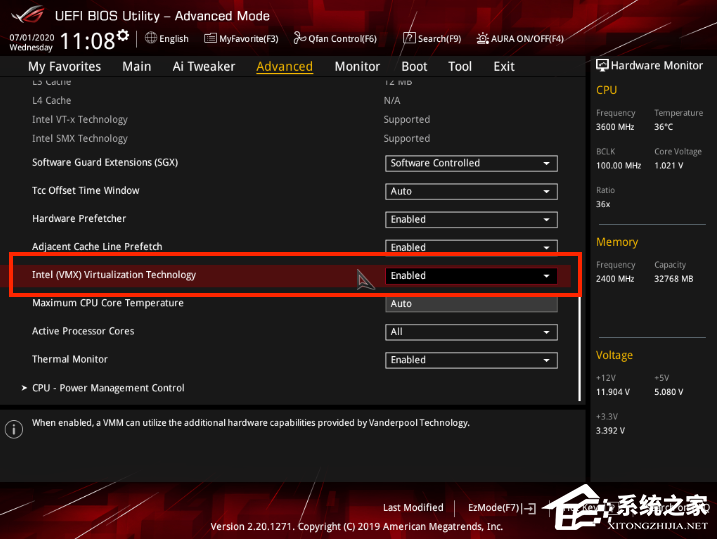Click the settings gear next to clock
This screenshot has width=717, height=539.
(123, 35)
